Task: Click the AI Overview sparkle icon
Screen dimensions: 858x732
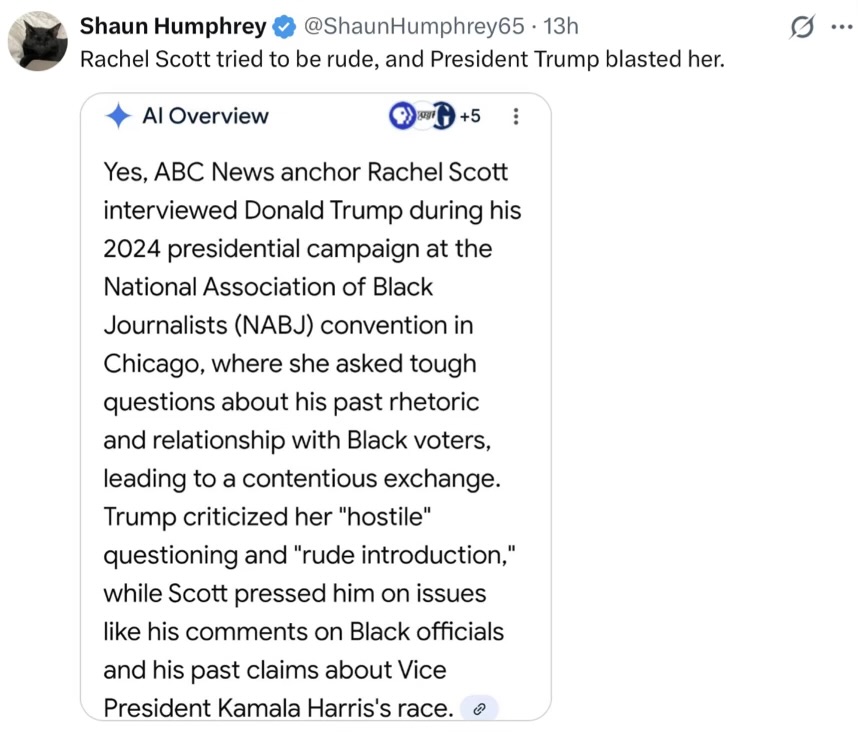Action: [x=118, y=116]
